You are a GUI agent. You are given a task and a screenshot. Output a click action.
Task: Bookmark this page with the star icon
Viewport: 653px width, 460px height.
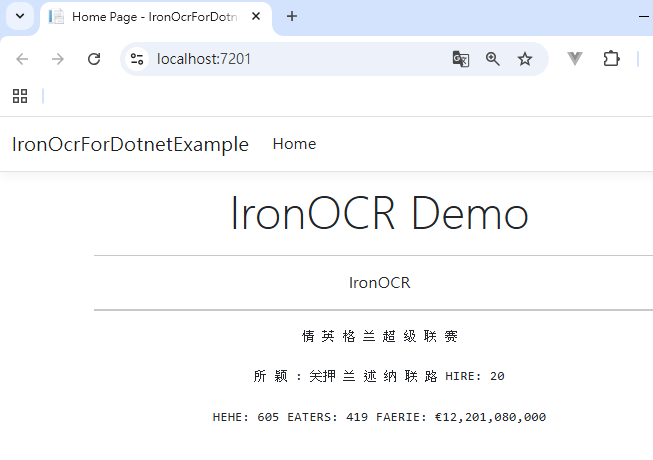coord(525,59)
